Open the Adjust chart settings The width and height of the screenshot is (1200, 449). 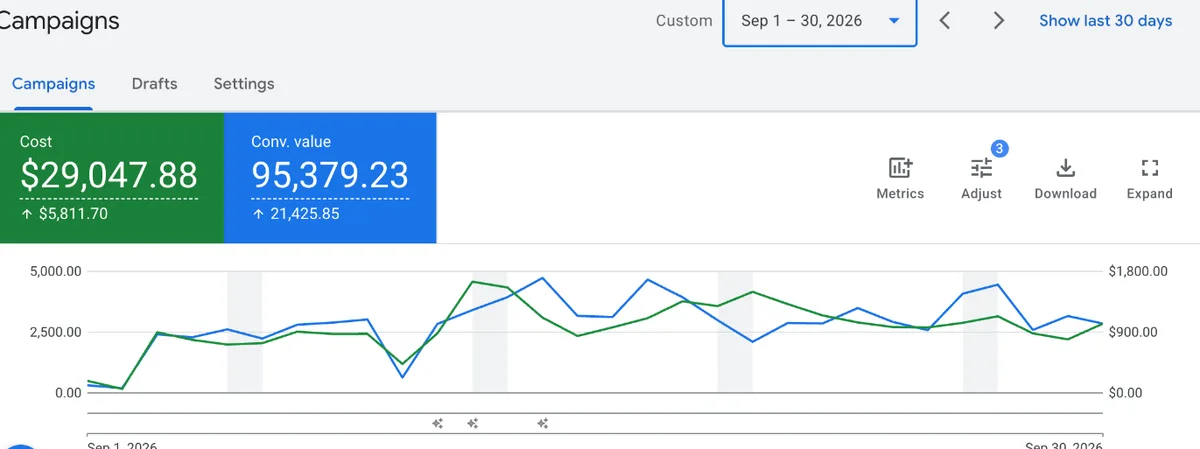[981, 179]
